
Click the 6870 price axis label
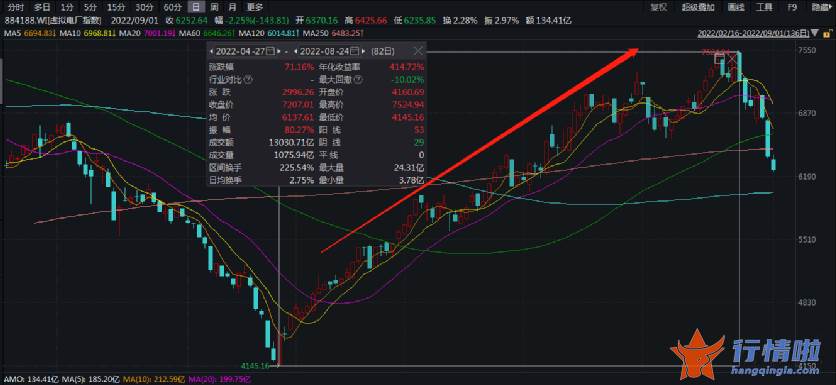[808, 114]
